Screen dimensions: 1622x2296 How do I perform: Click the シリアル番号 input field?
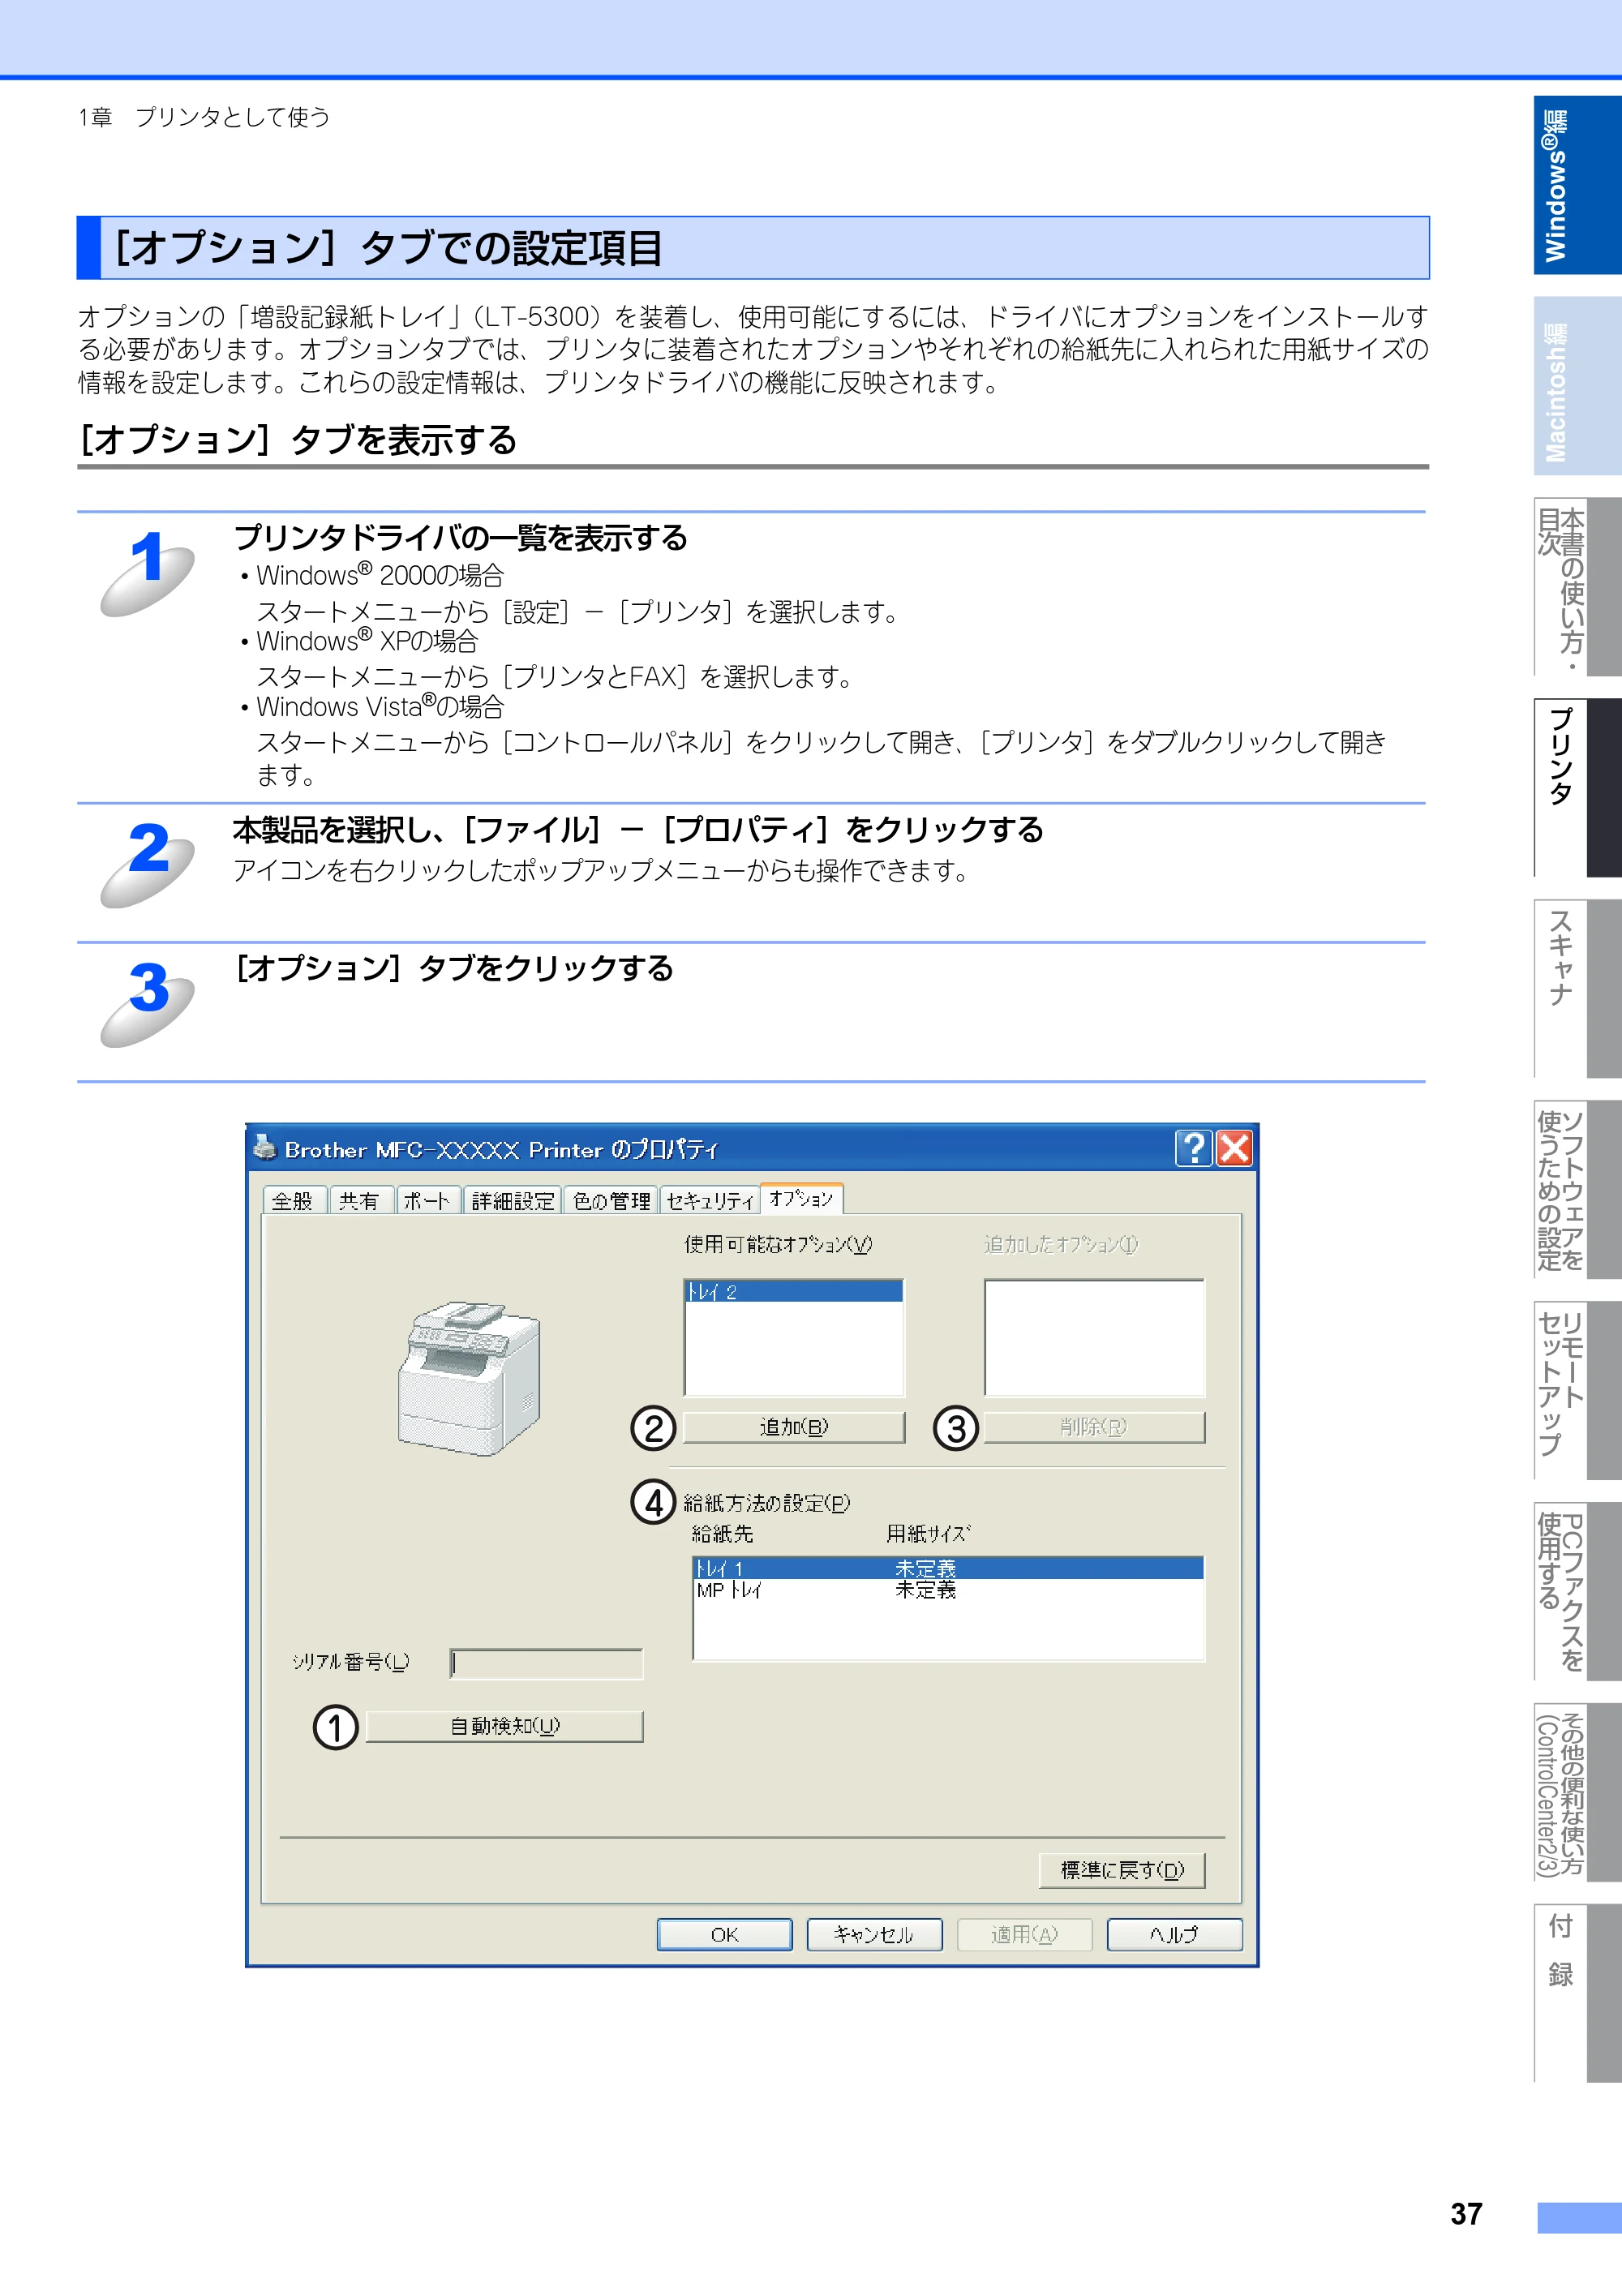[546, 1663]
